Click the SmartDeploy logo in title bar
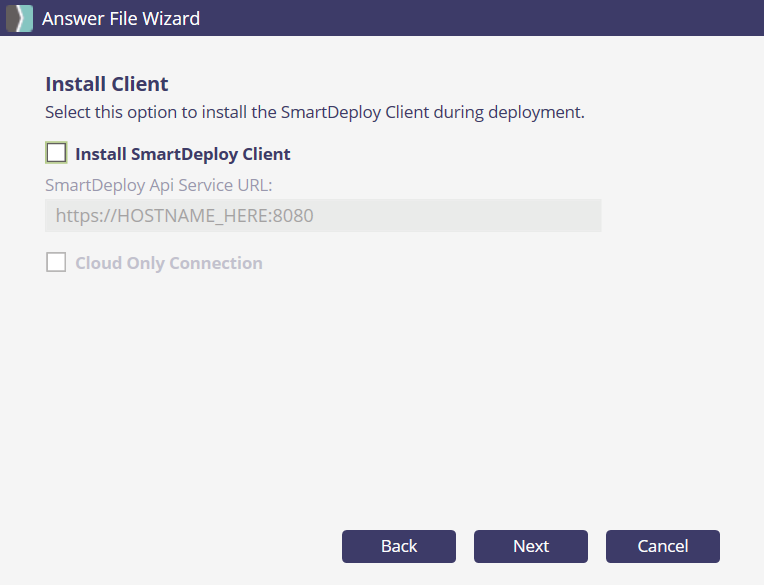This screenshot has height=585, width=764. (19, 18)
